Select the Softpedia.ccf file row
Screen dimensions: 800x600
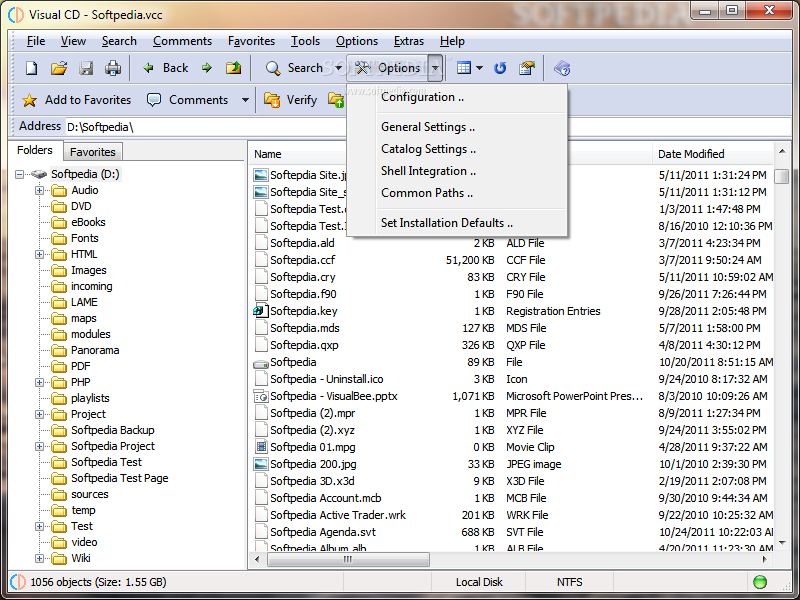pos(302,260)
